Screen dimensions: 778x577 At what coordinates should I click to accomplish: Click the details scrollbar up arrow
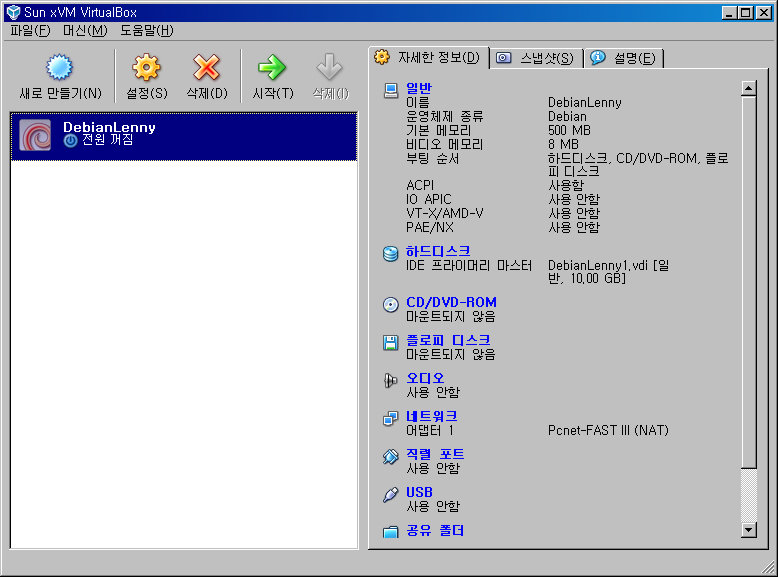coord(749,88)
